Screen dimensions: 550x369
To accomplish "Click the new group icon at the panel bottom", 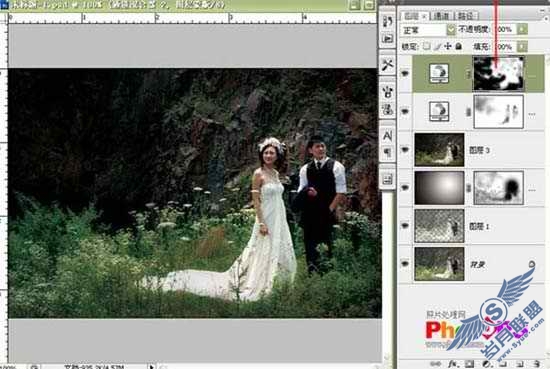I will [x=502, y=364].
